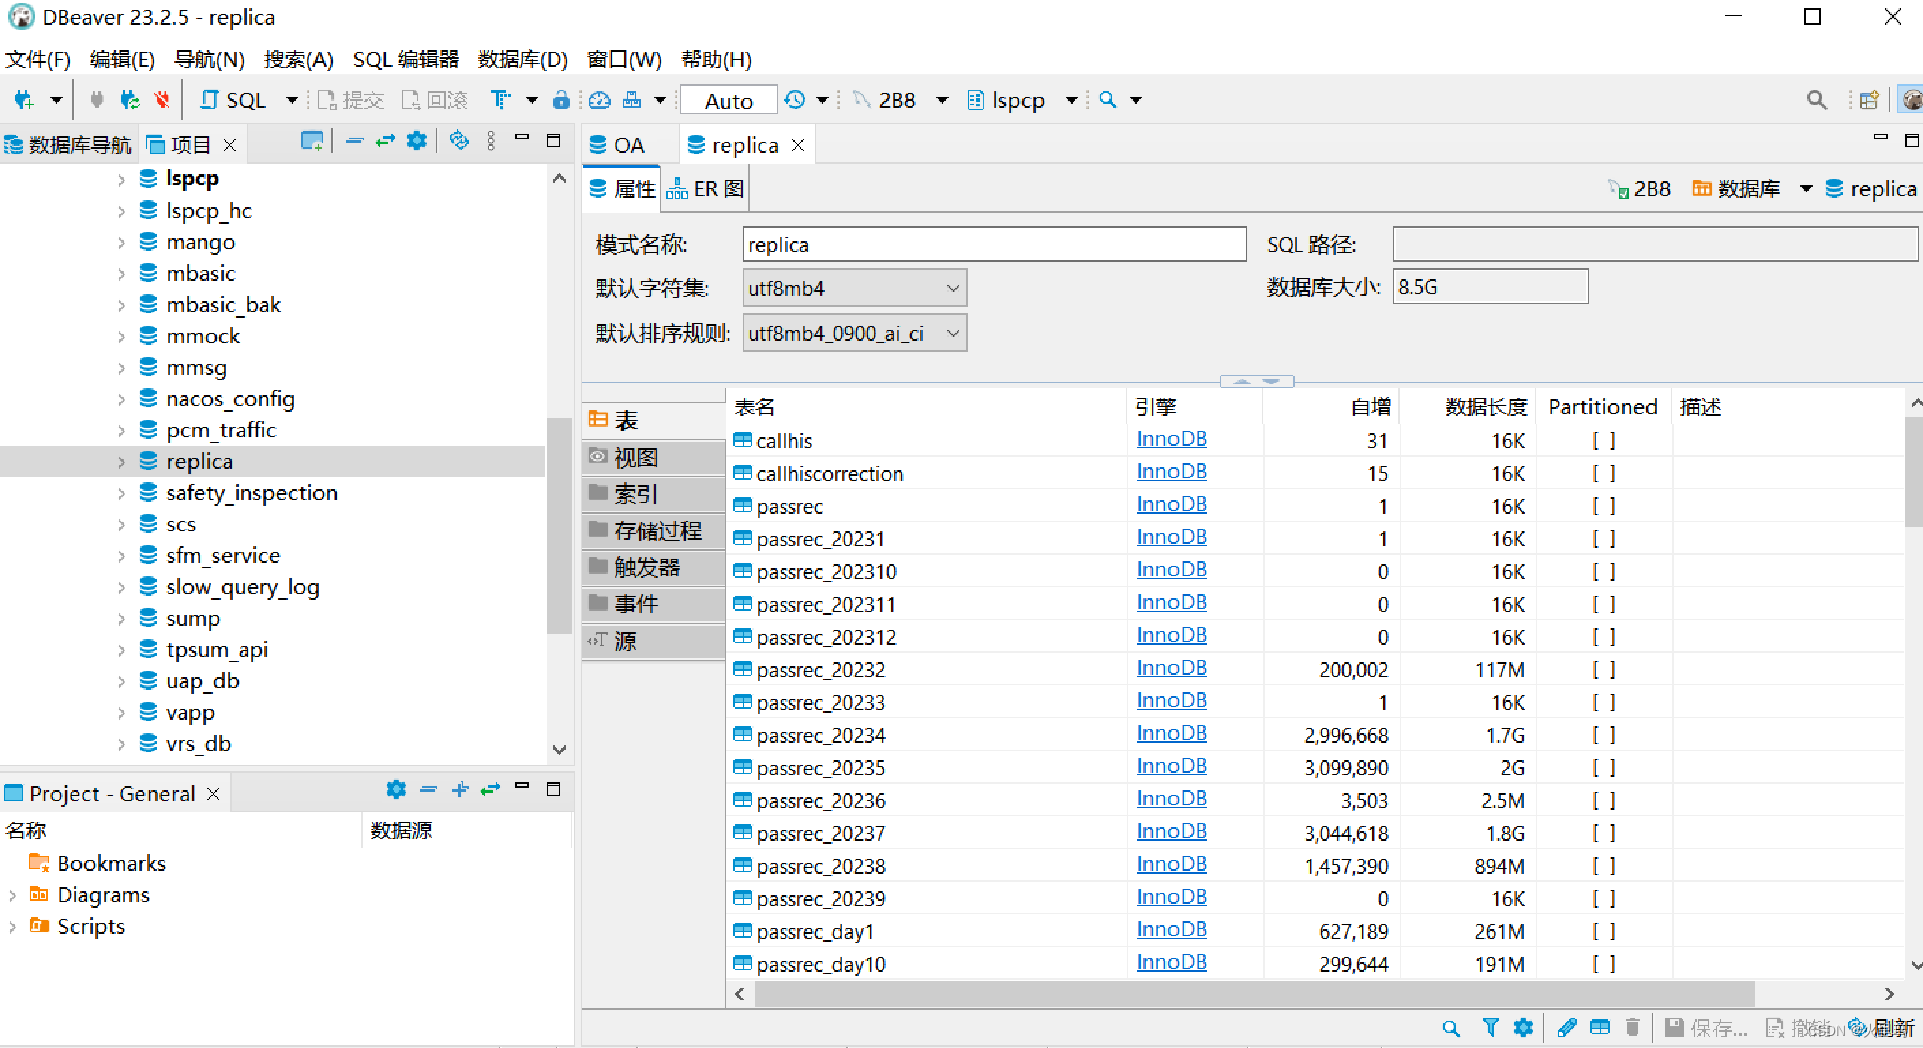The width and height of the screenshot is (1923, 1048).
Task: Open Project General panel settings gear
Action: (396, 790)
